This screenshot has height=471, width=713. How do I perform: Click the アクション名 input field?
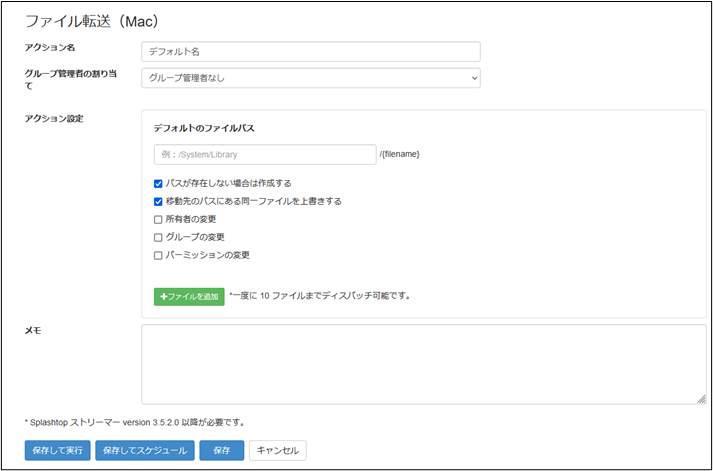click(311, 52)
